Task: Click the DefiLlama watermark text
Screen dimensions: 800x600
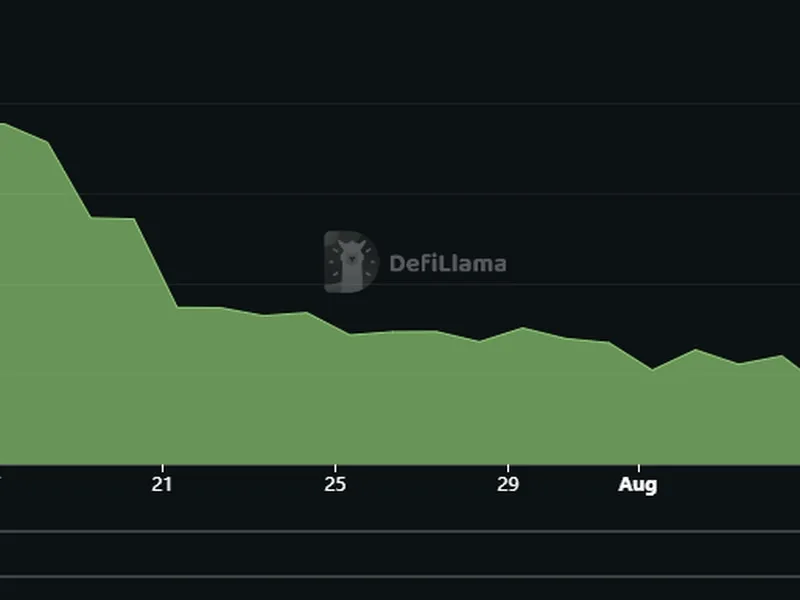Action: tap(447, 264)
